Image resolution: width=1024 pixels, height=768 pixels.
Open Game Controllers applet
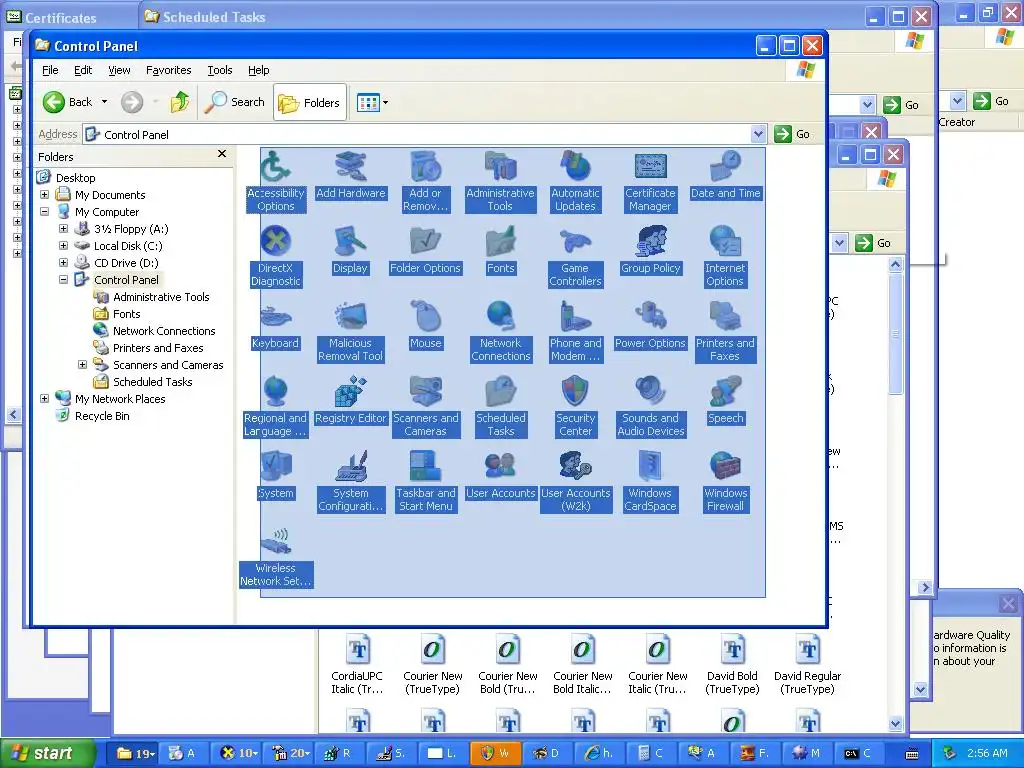point(575,257)
